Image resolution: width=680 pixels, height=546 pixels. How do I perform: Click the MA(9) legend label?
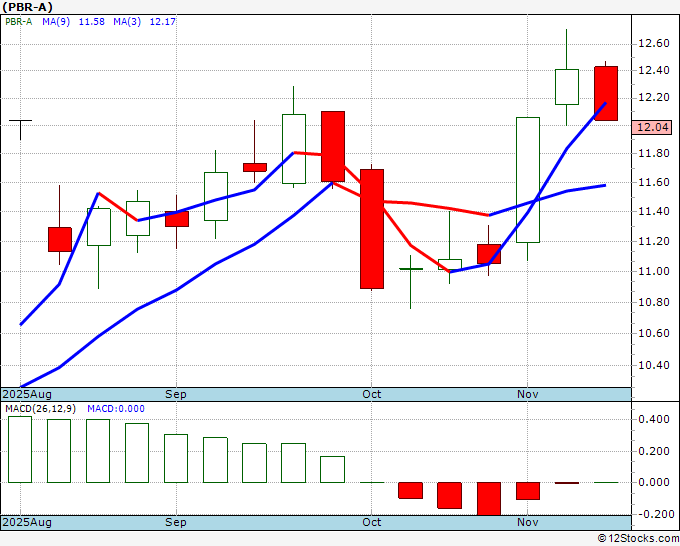pyautogui.click(x=56, y=22)
